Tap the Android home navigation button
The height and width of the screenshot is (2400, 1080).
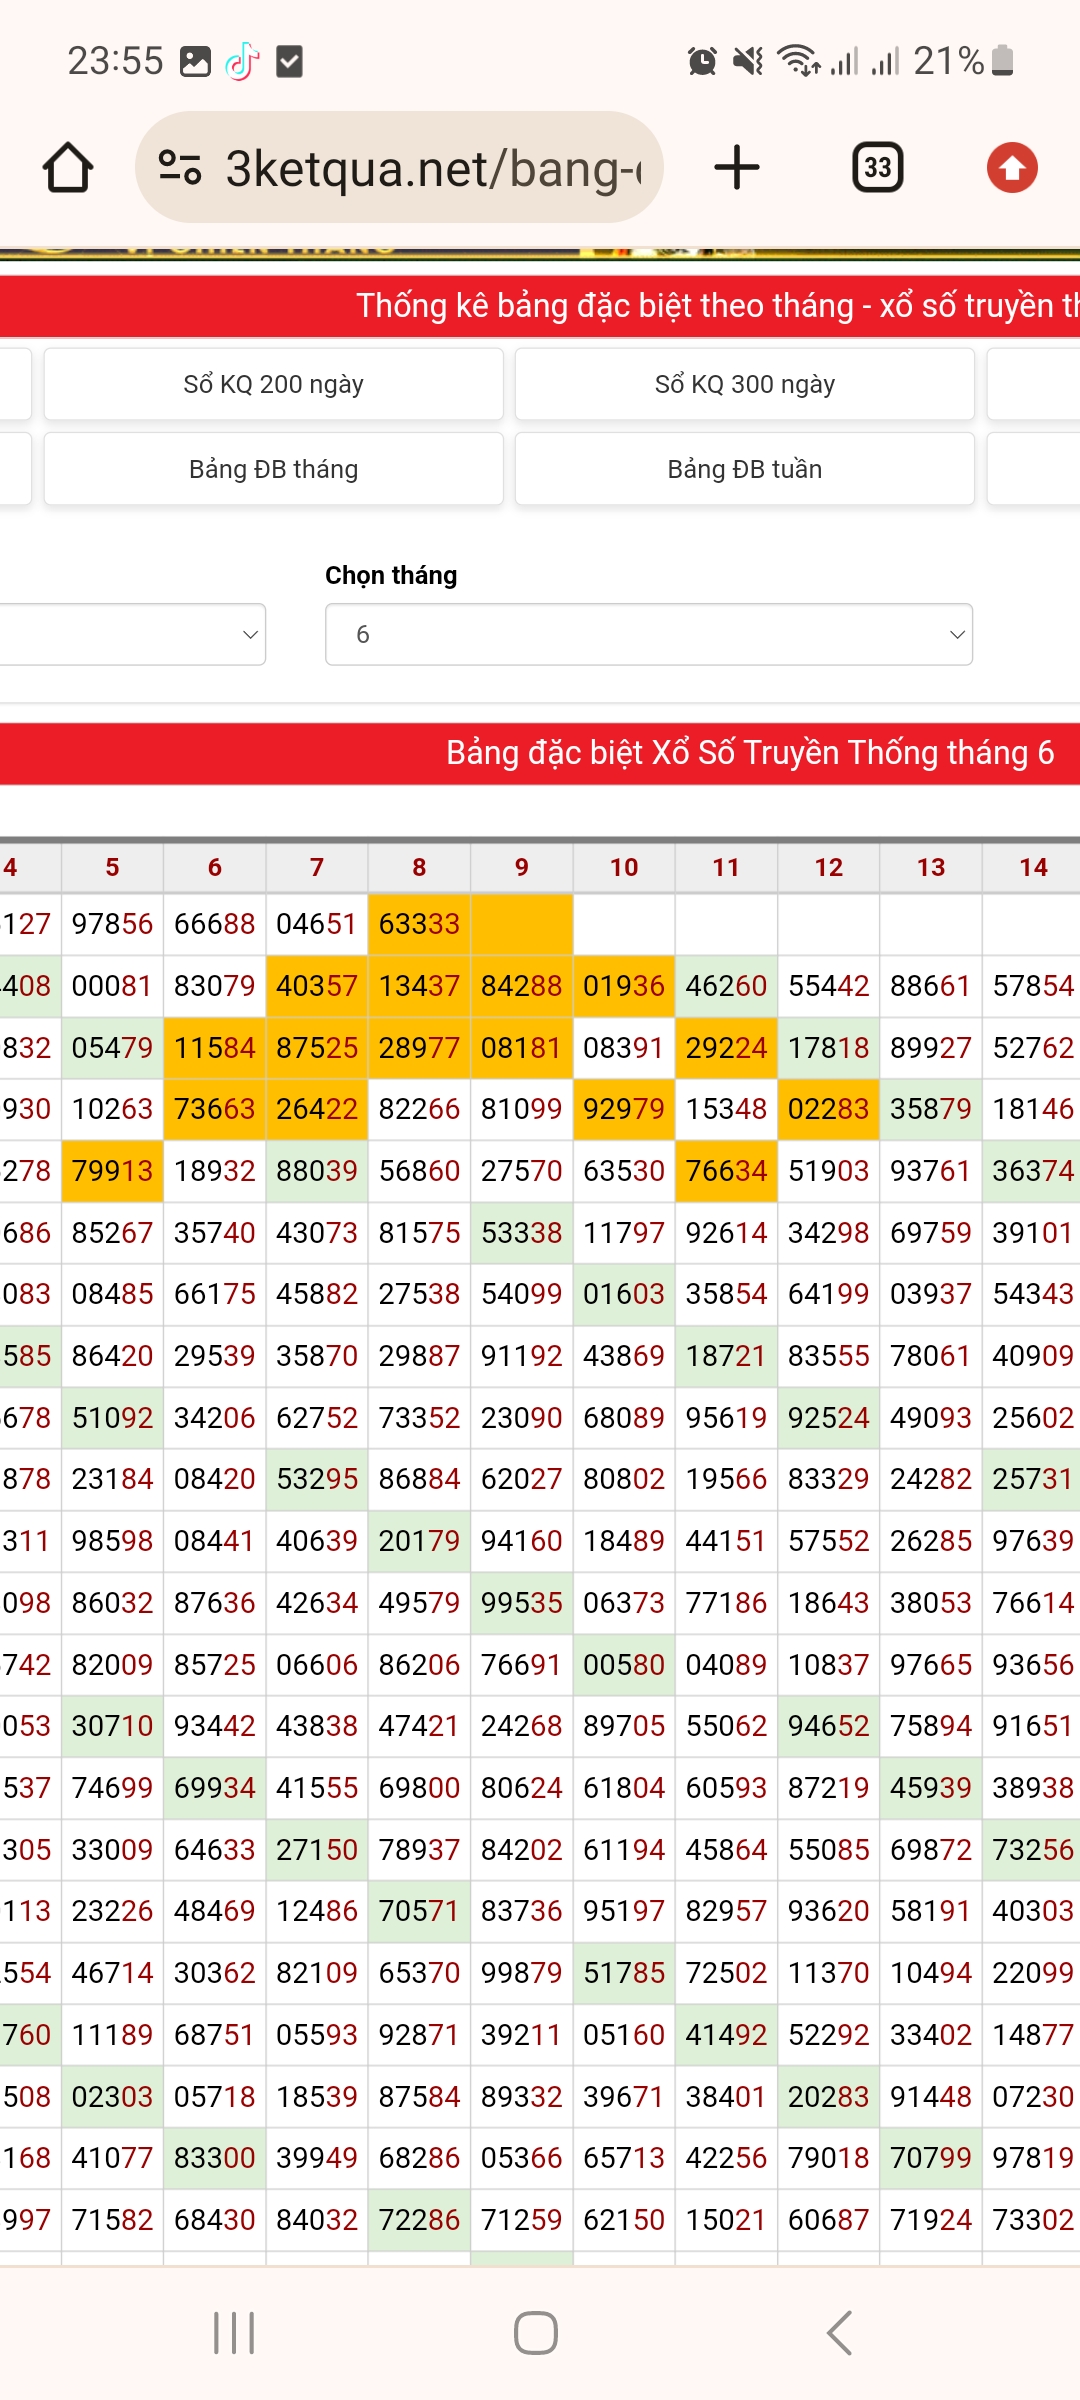pos(536,2333)
